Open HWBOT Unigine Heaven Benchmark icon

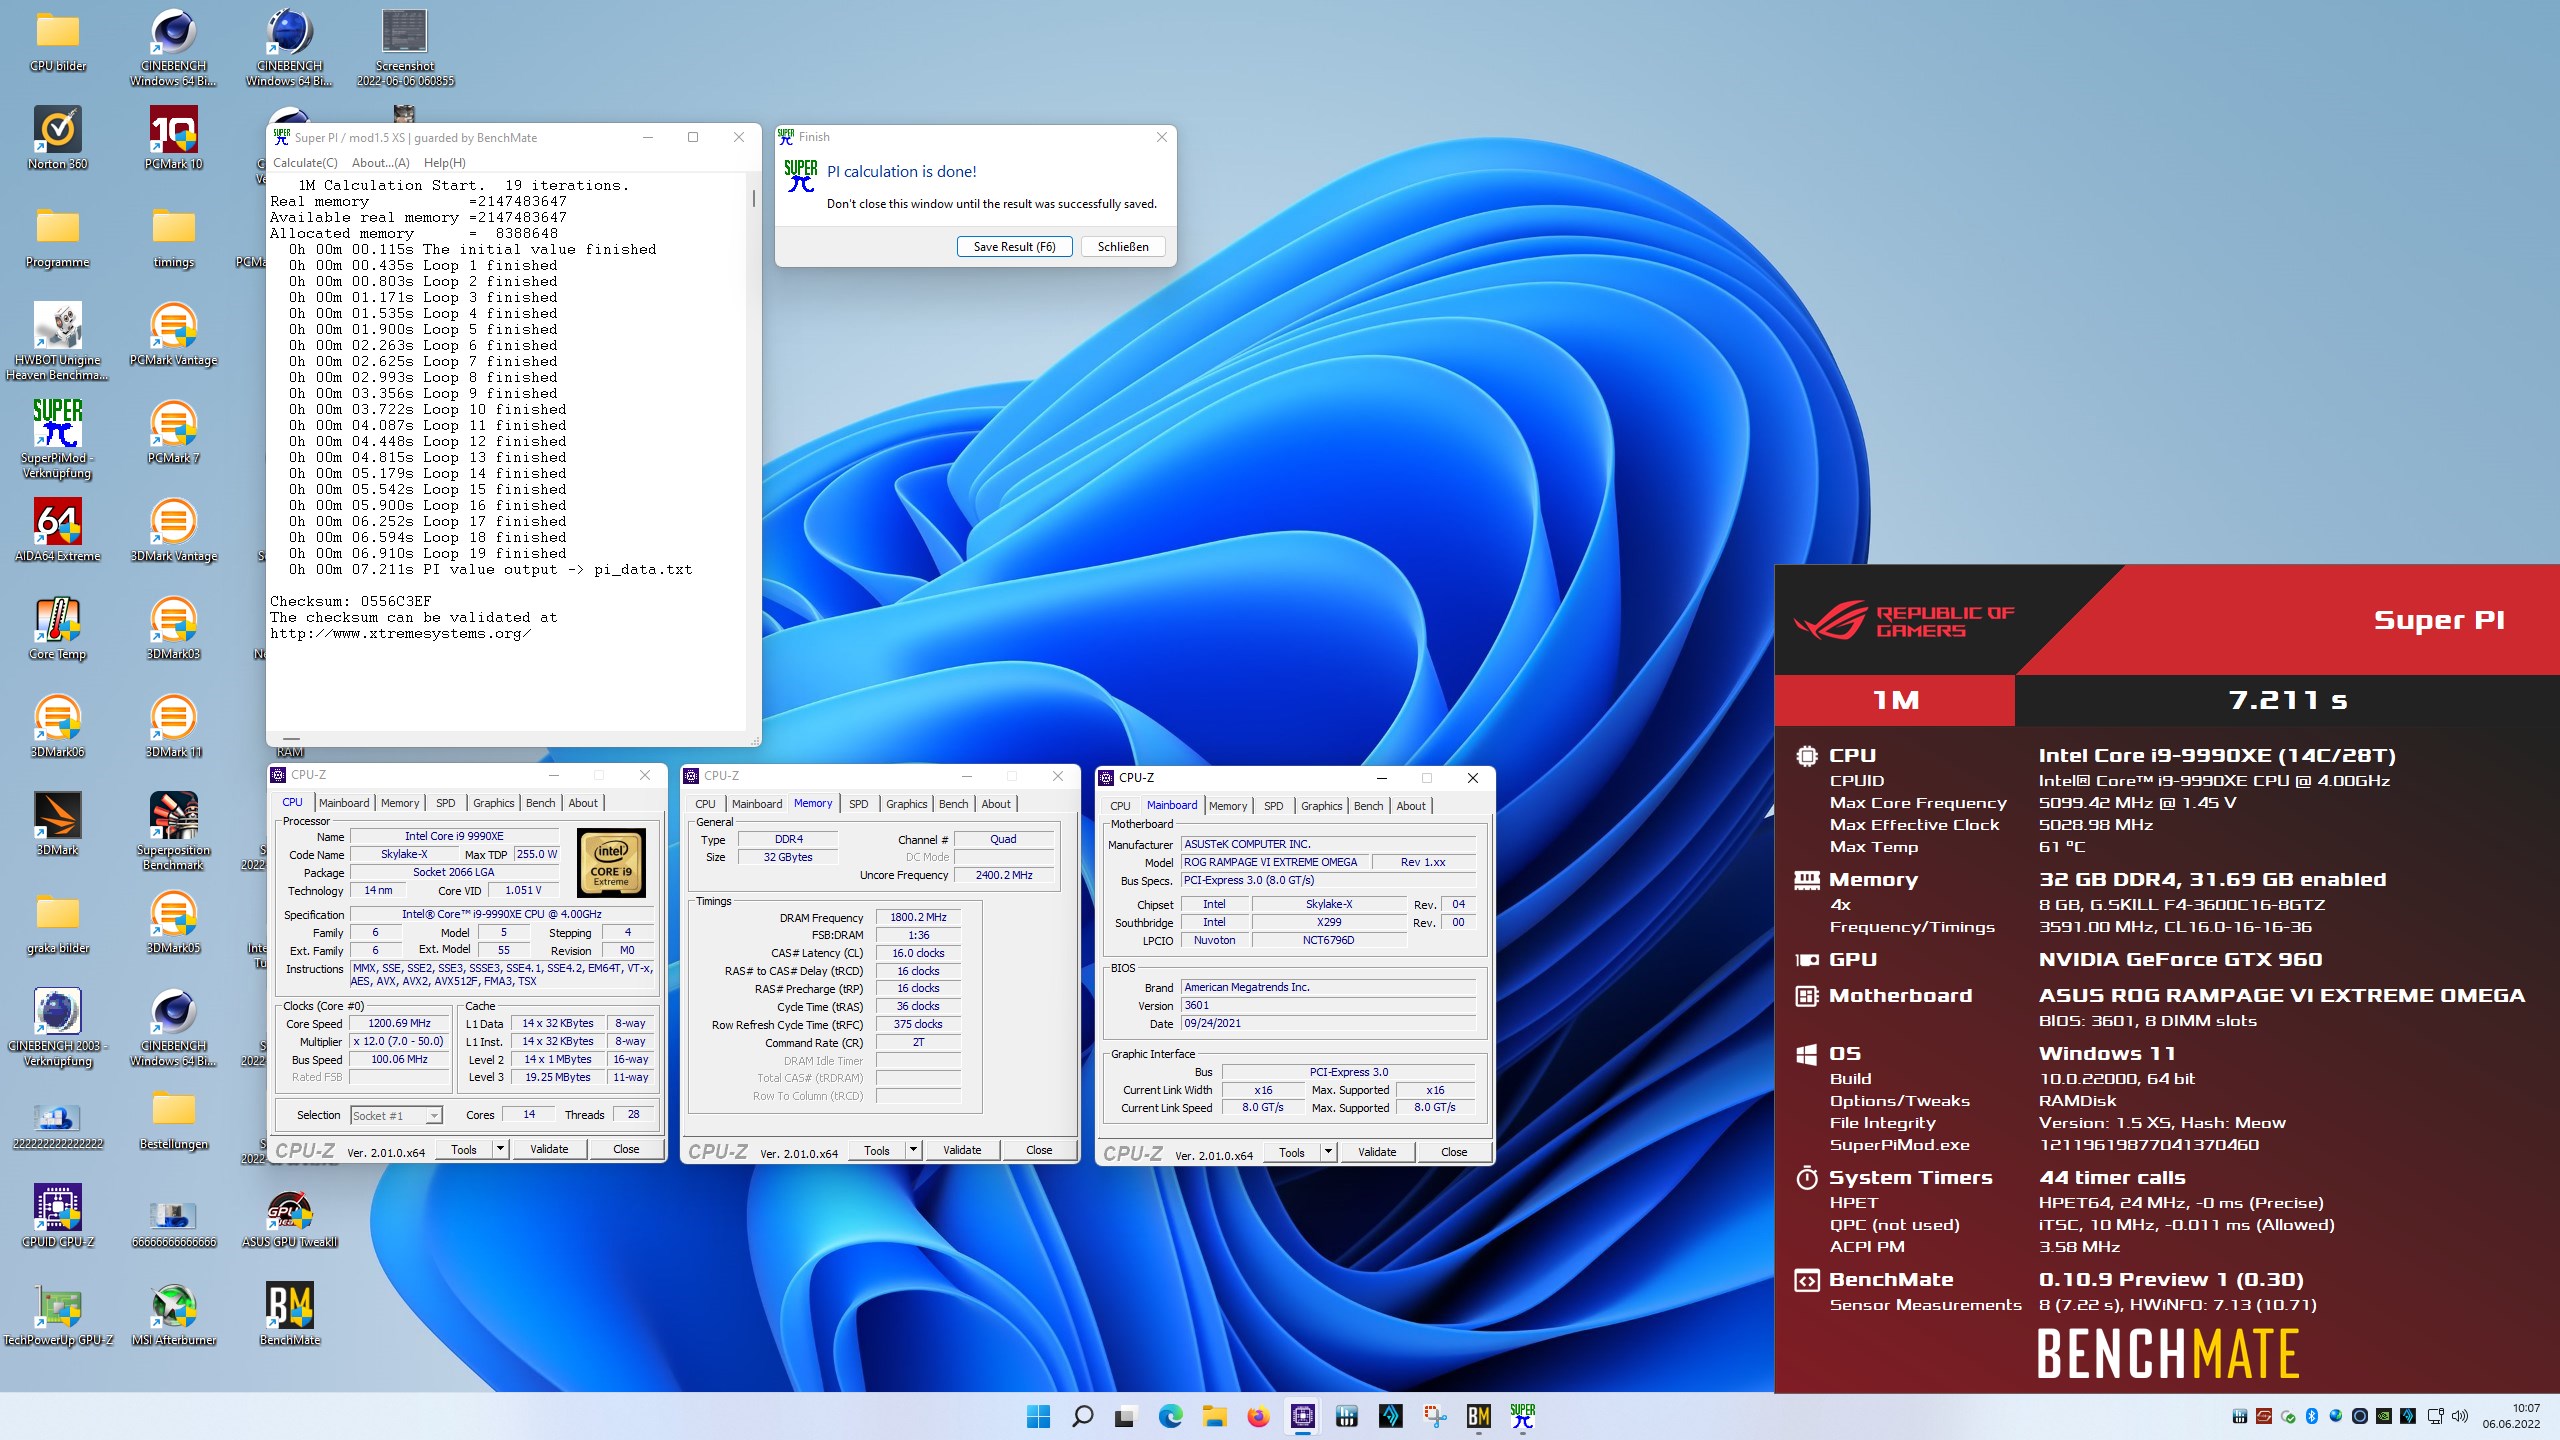click(58, 341)
